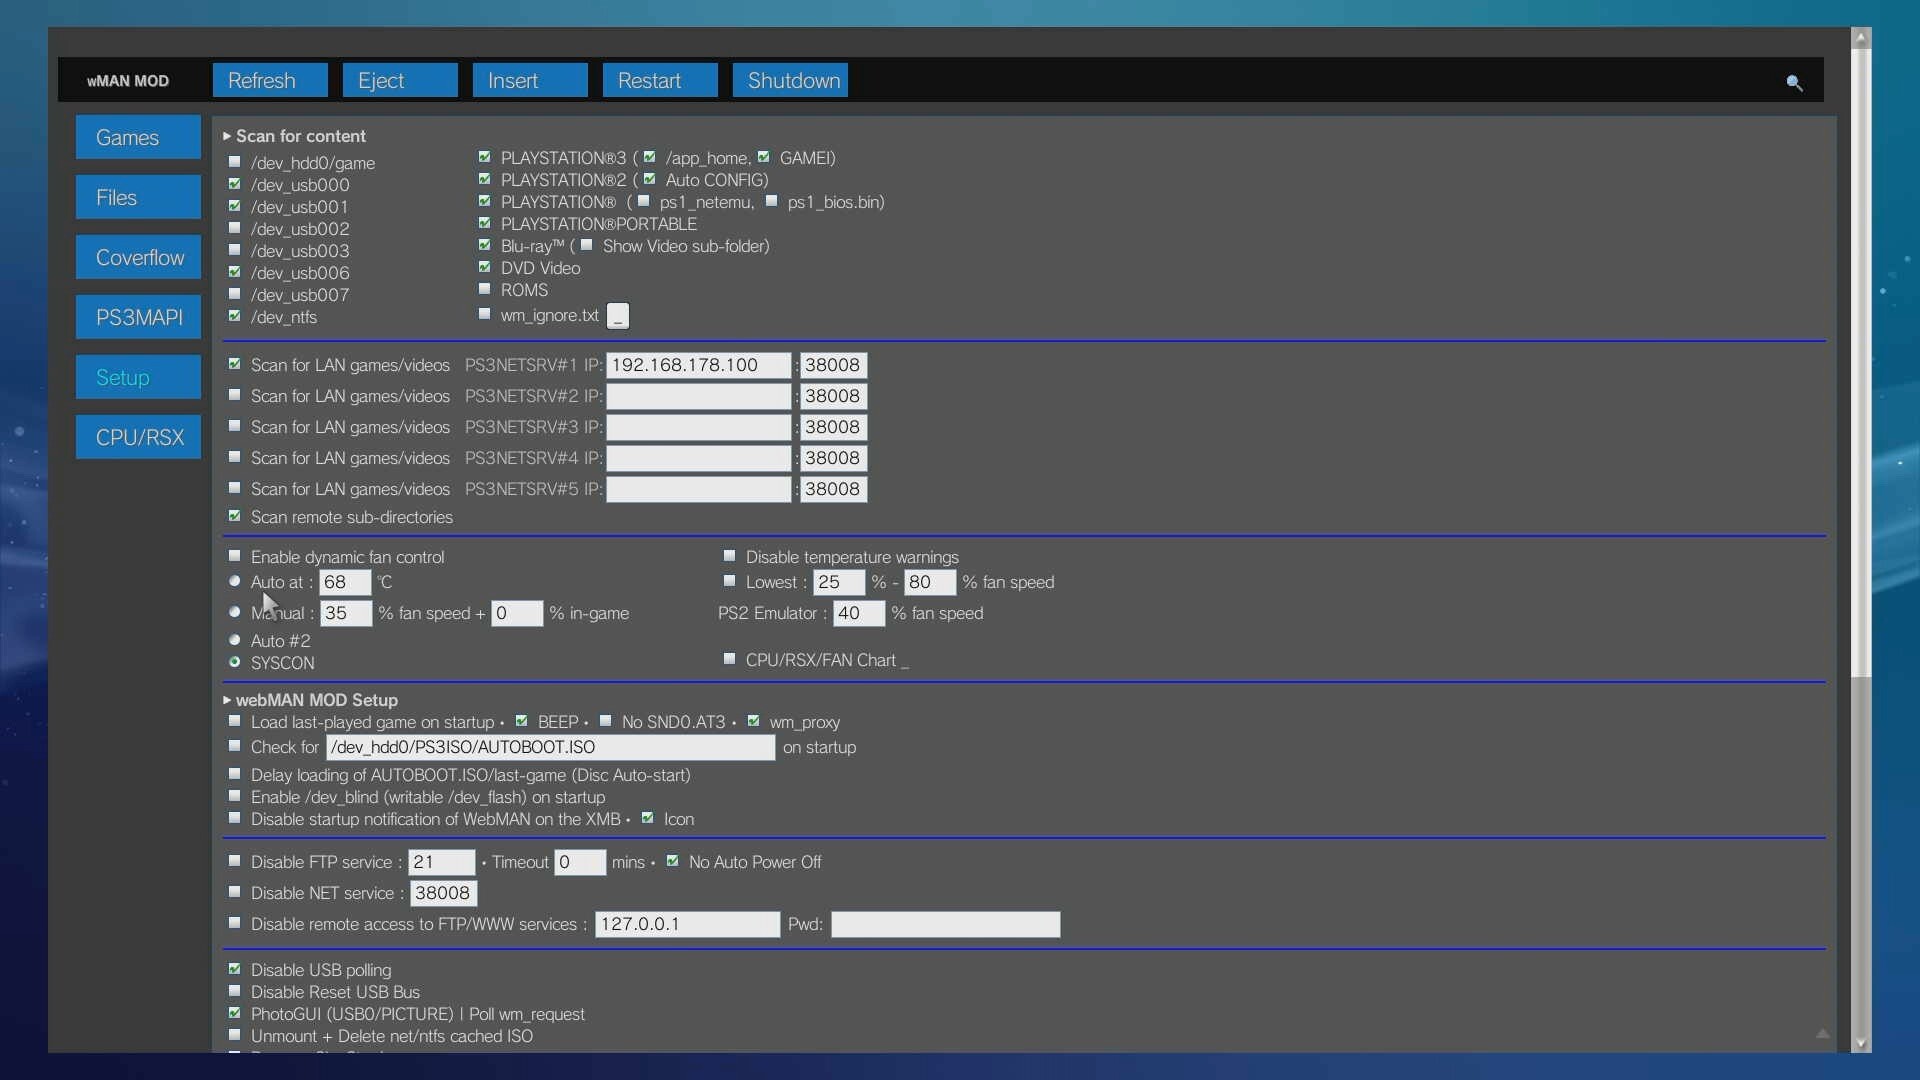Open the Coverflow tab

(139, 258)
